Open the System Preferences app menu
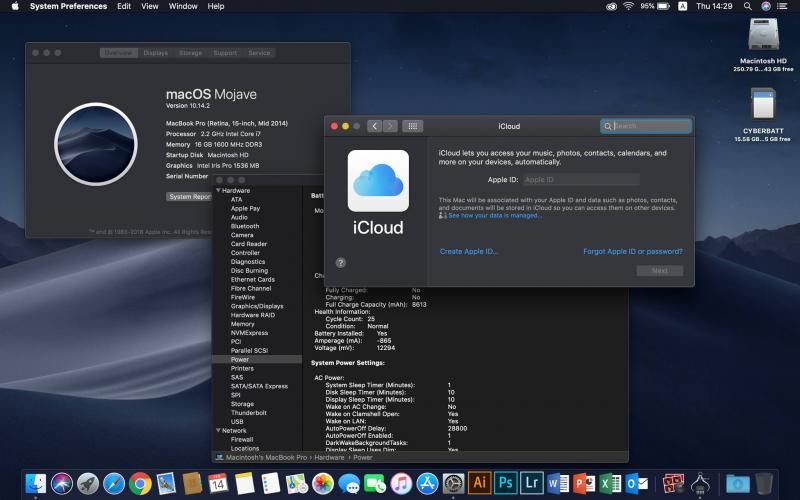Screen dimensions: 800x500 pyautogui.click(x=68, y=6)
